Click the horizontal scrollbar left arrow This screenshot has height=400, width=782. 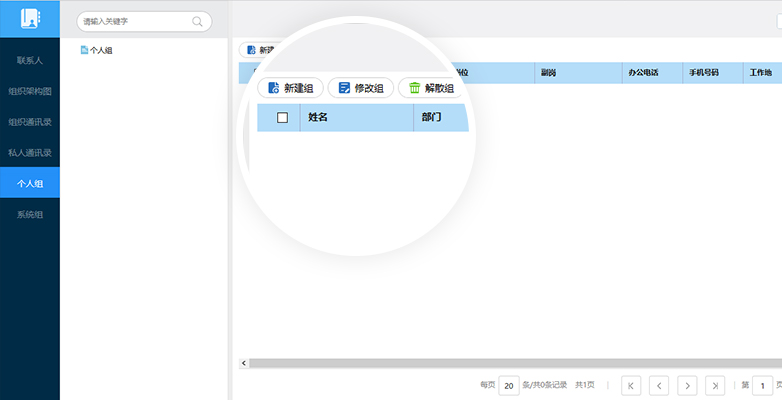(x=243, y=363)
